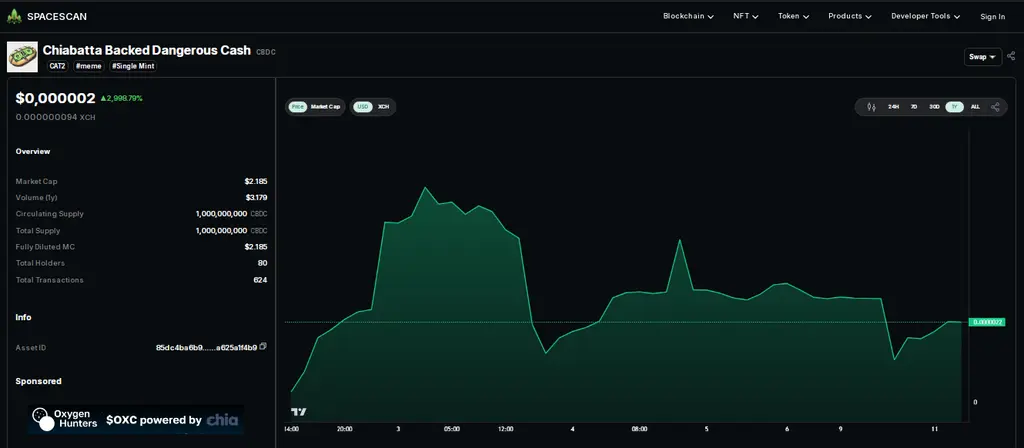Click the Circulating Supply value

point(231,214)
